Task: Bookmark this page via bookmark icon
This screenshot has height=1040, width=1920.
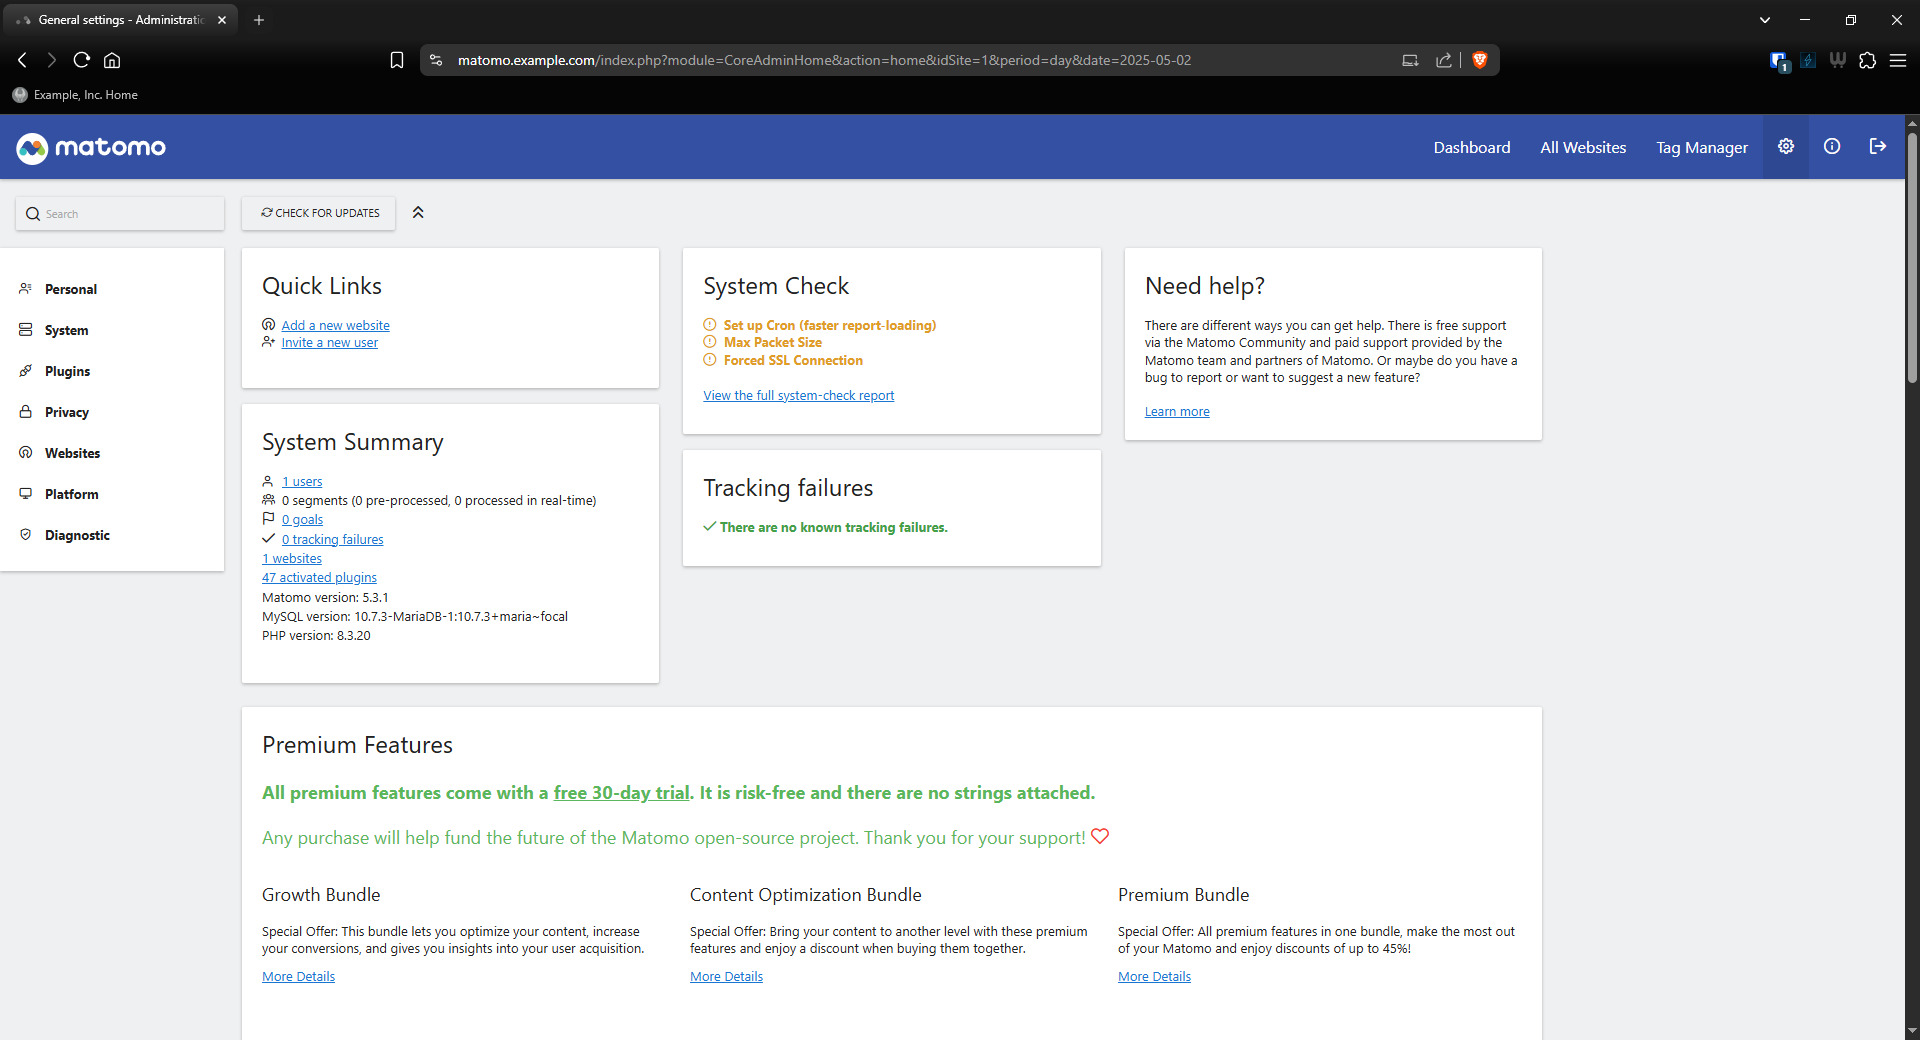Action: click(x=396, y=60)
